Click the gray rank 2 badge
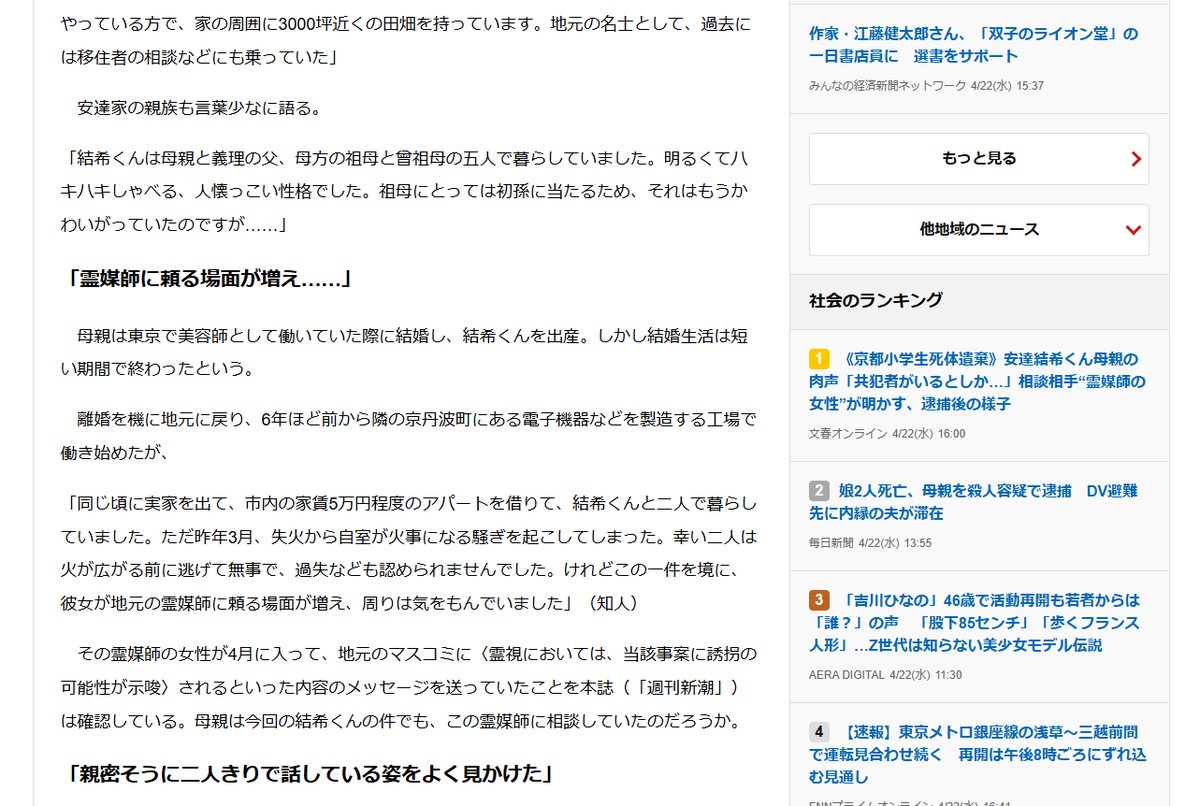This screenshot has height=806, width=1200. click(x=819, y=490)
